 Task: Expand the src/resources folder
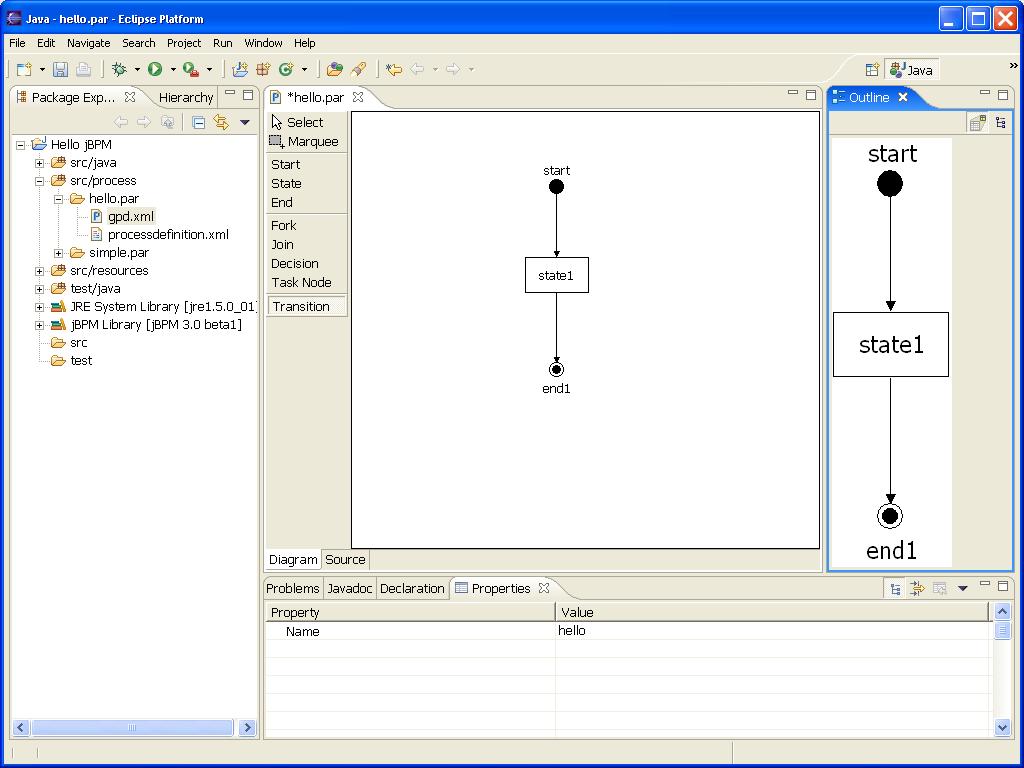coord(40,271)
